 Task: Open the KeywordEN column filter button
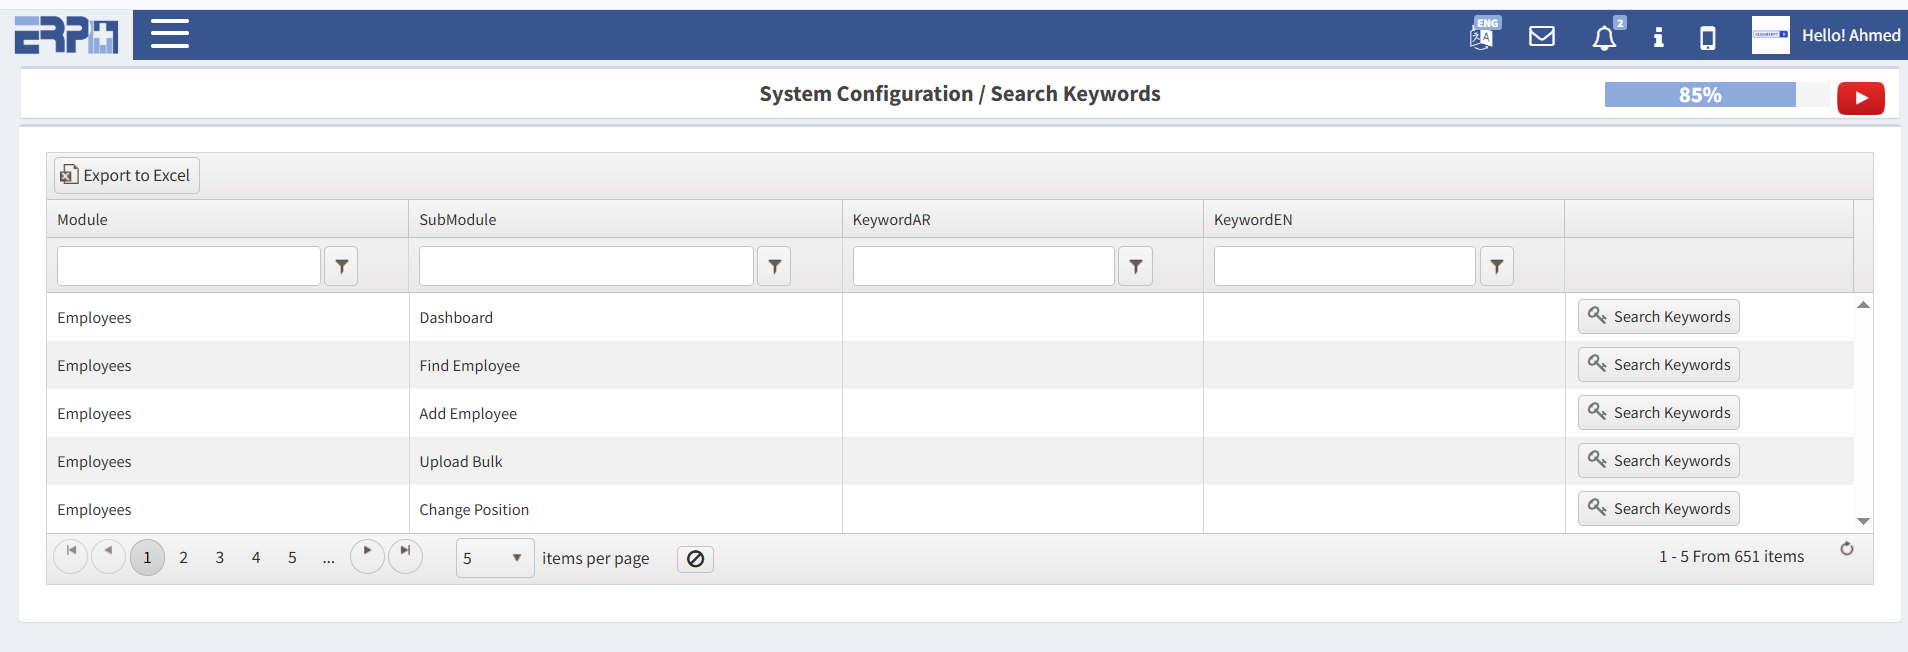[x=1496, y=266]
